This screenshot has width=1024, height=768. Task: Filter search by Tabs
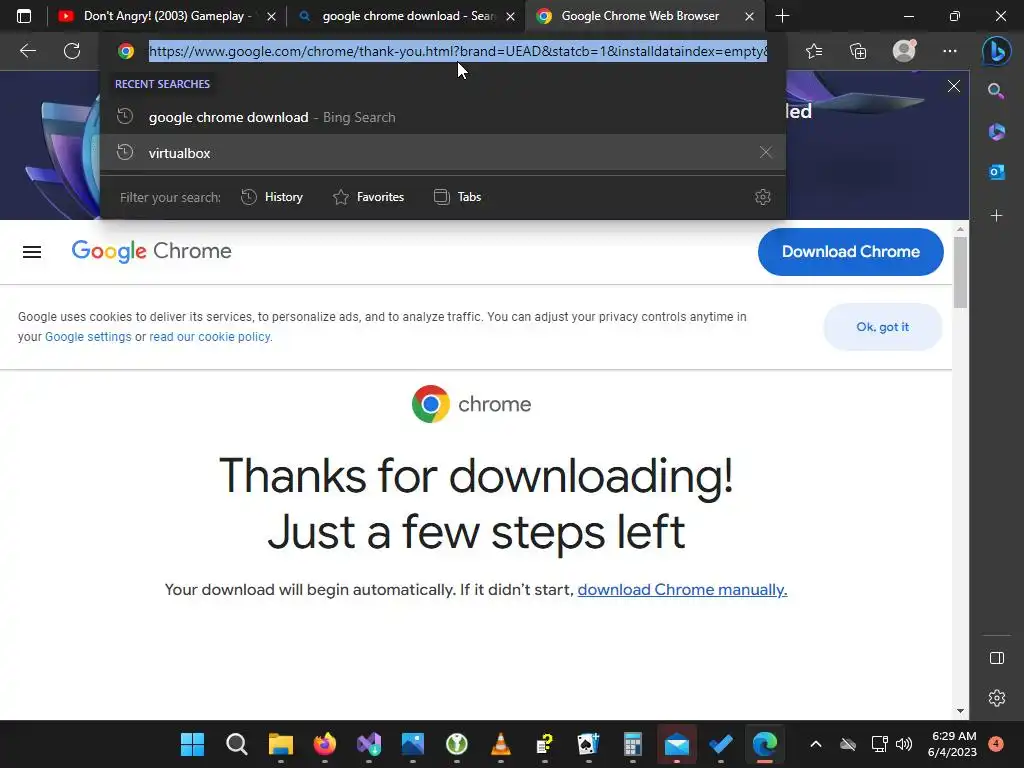tap(457, 197)
